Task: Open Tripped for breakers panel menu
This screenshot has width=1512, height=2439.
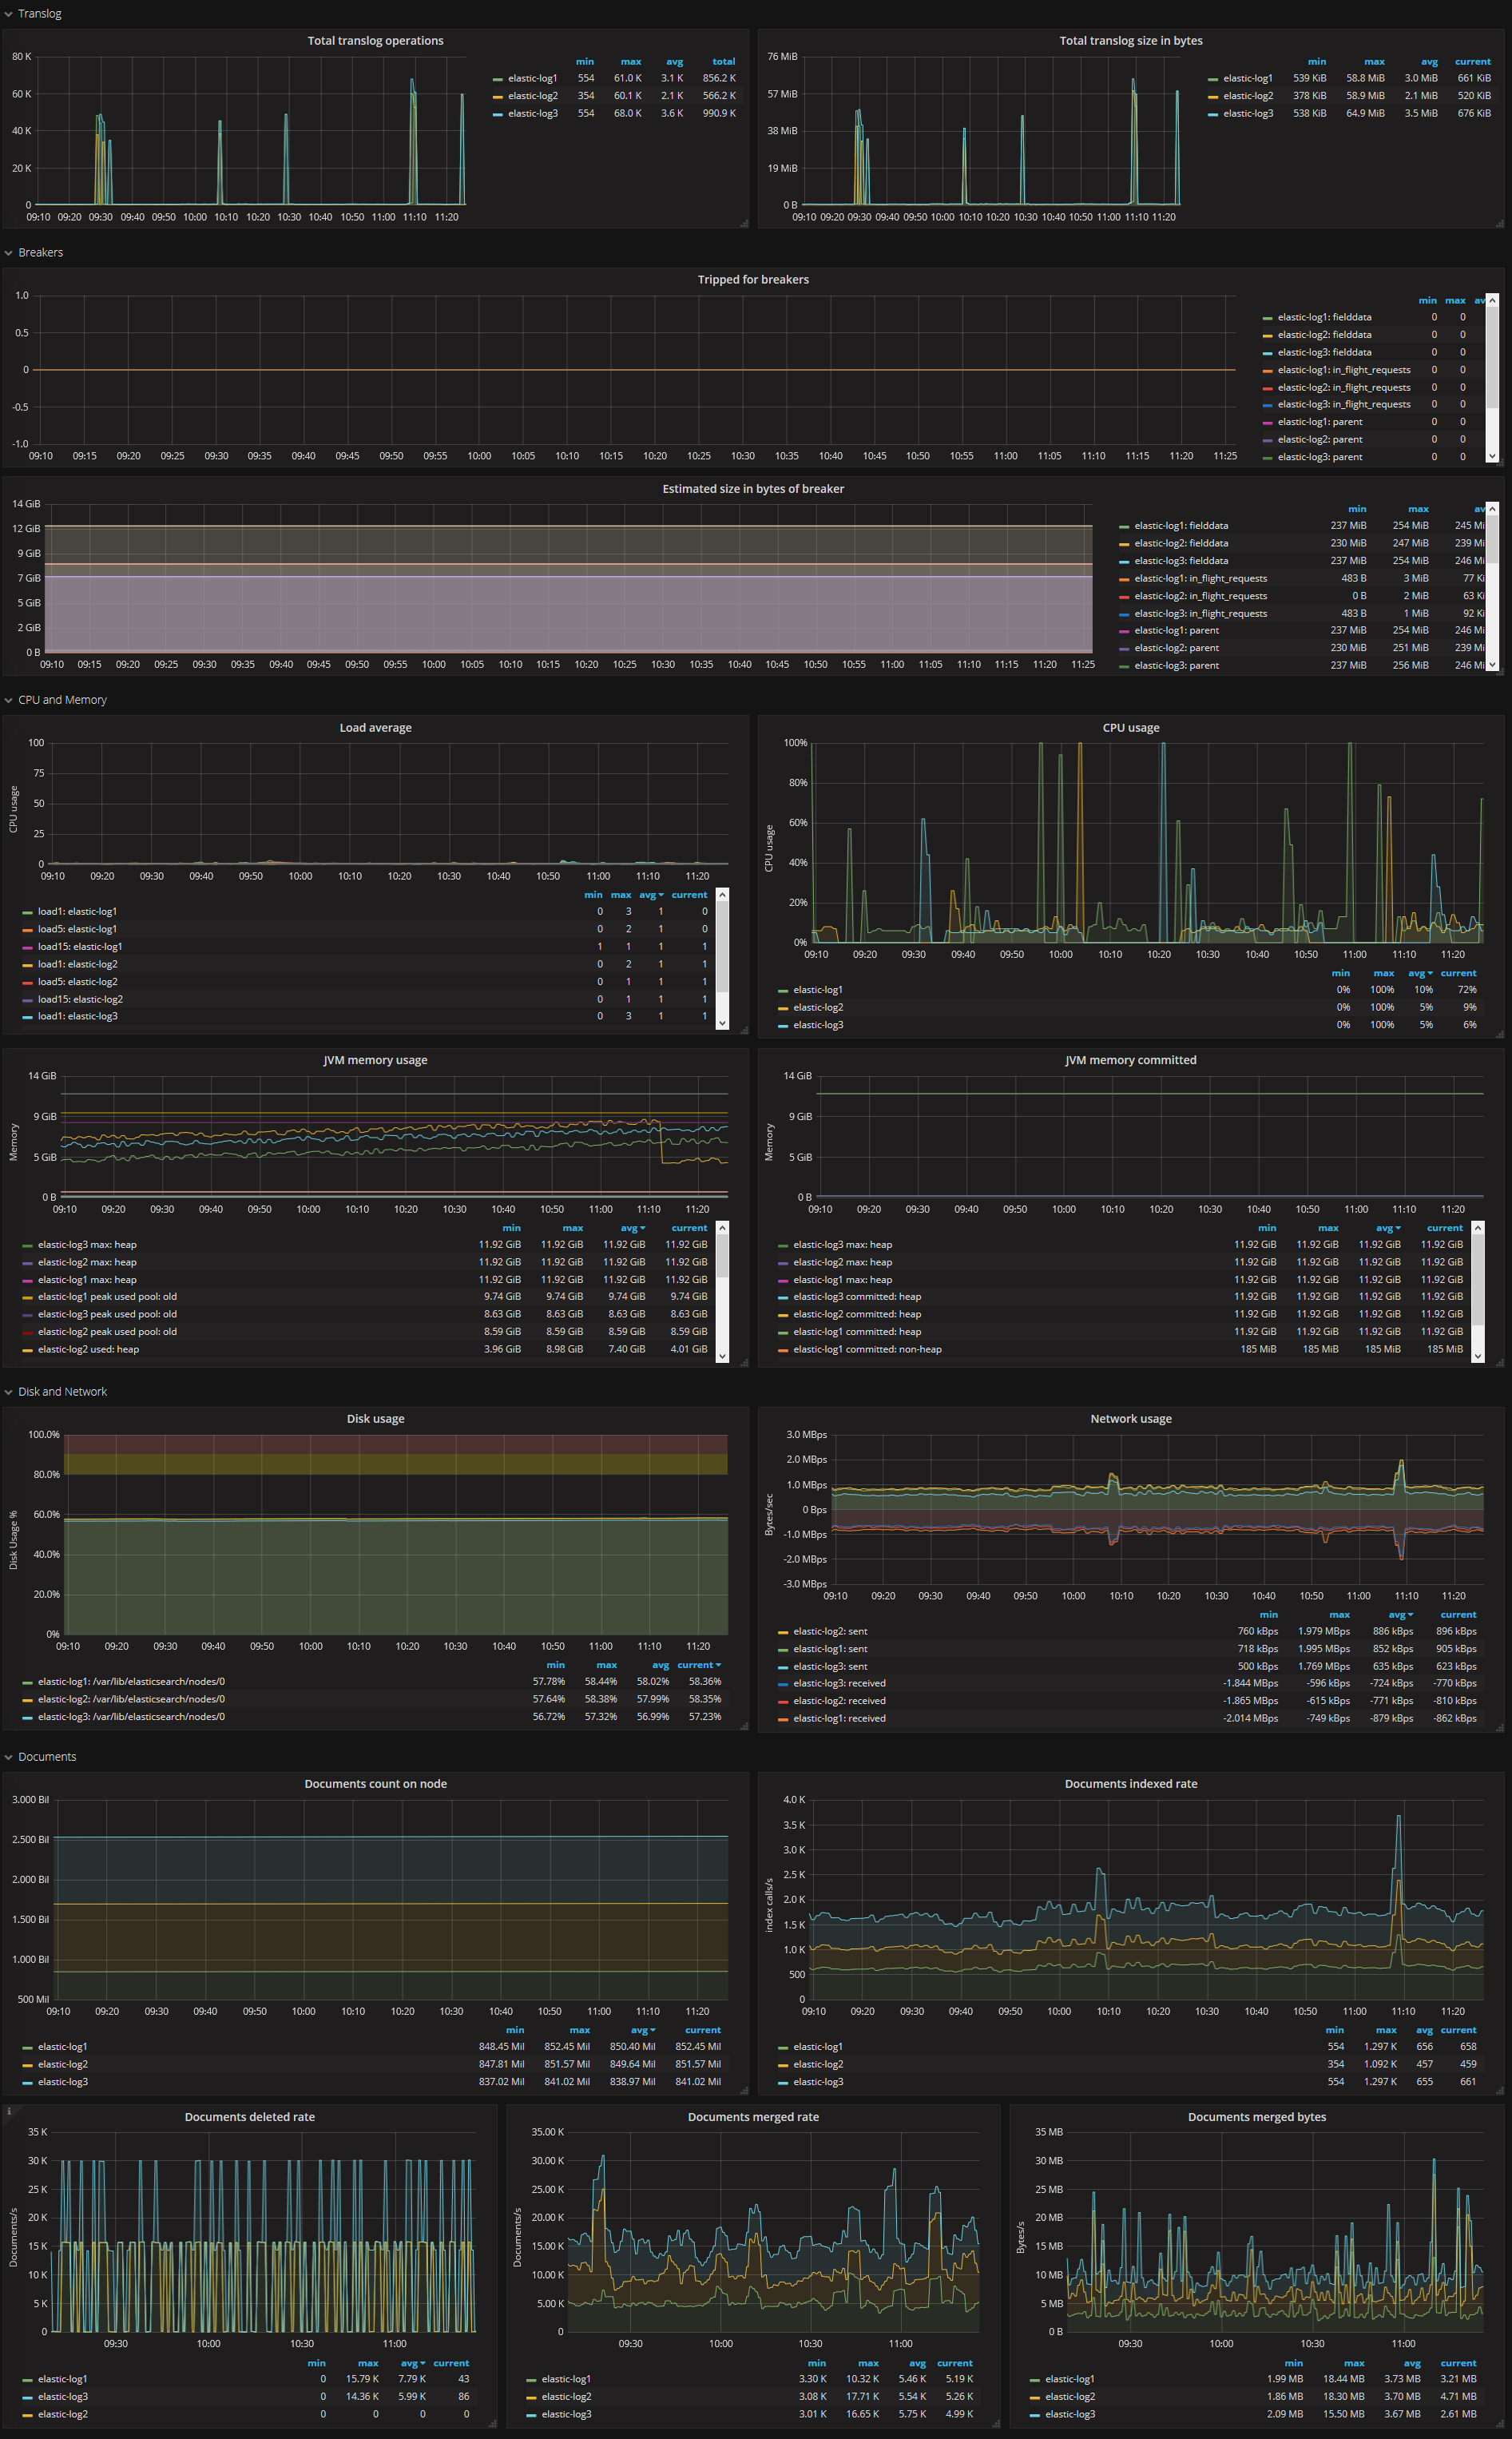Action: coord(753,280)
